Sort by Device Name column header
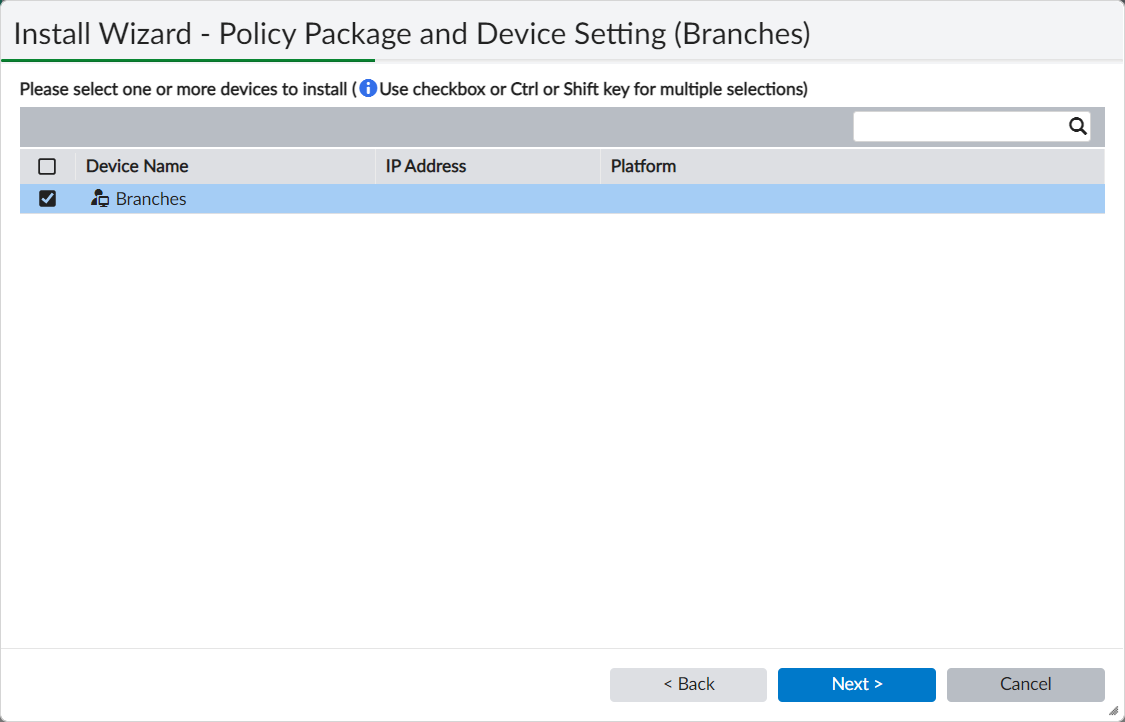 (137, 167)
